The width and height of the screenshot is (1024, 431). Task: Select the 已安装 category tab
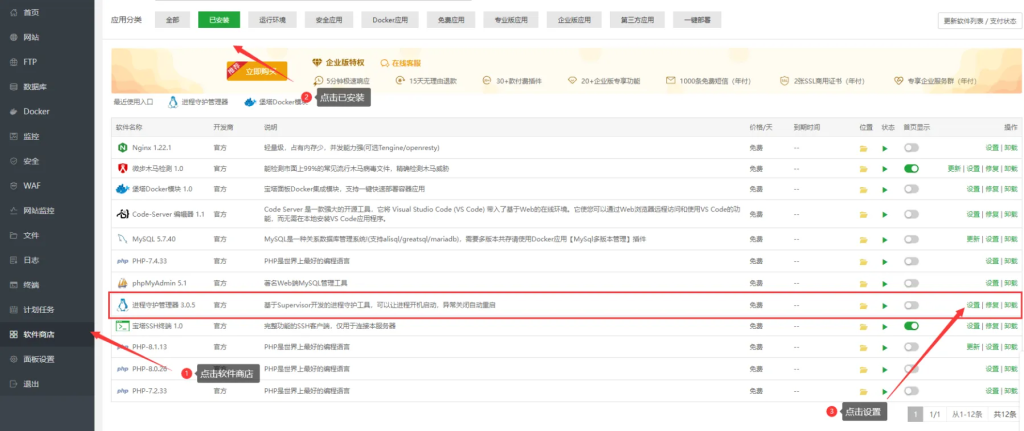[219, 20]
